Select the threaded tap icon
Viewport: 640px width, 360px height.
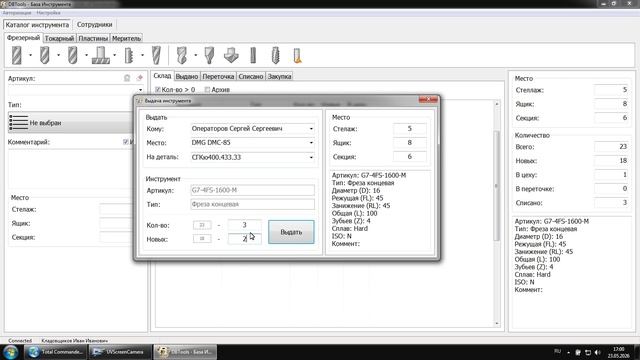coord(276,56)
